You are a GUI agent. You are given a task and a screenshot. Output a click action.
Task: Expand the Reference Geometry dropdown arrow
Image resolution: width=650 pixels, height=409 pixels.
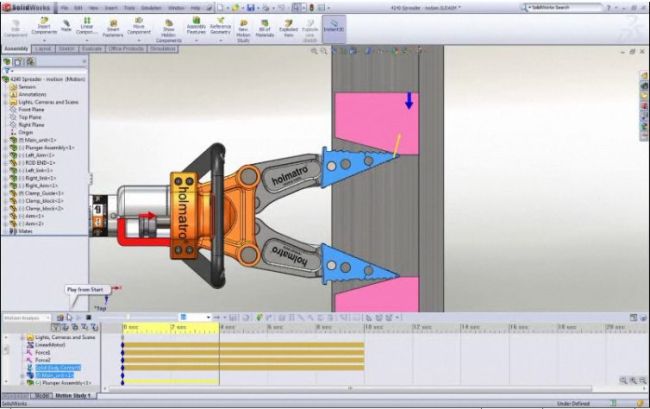coord(220,40)
